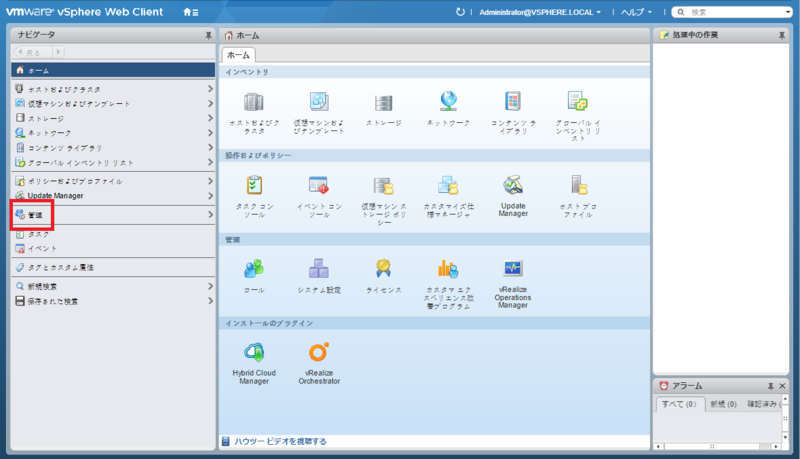Select Events in the navigator
The width and height of the screenshot is (800, 459).
[x=113, y=248]
